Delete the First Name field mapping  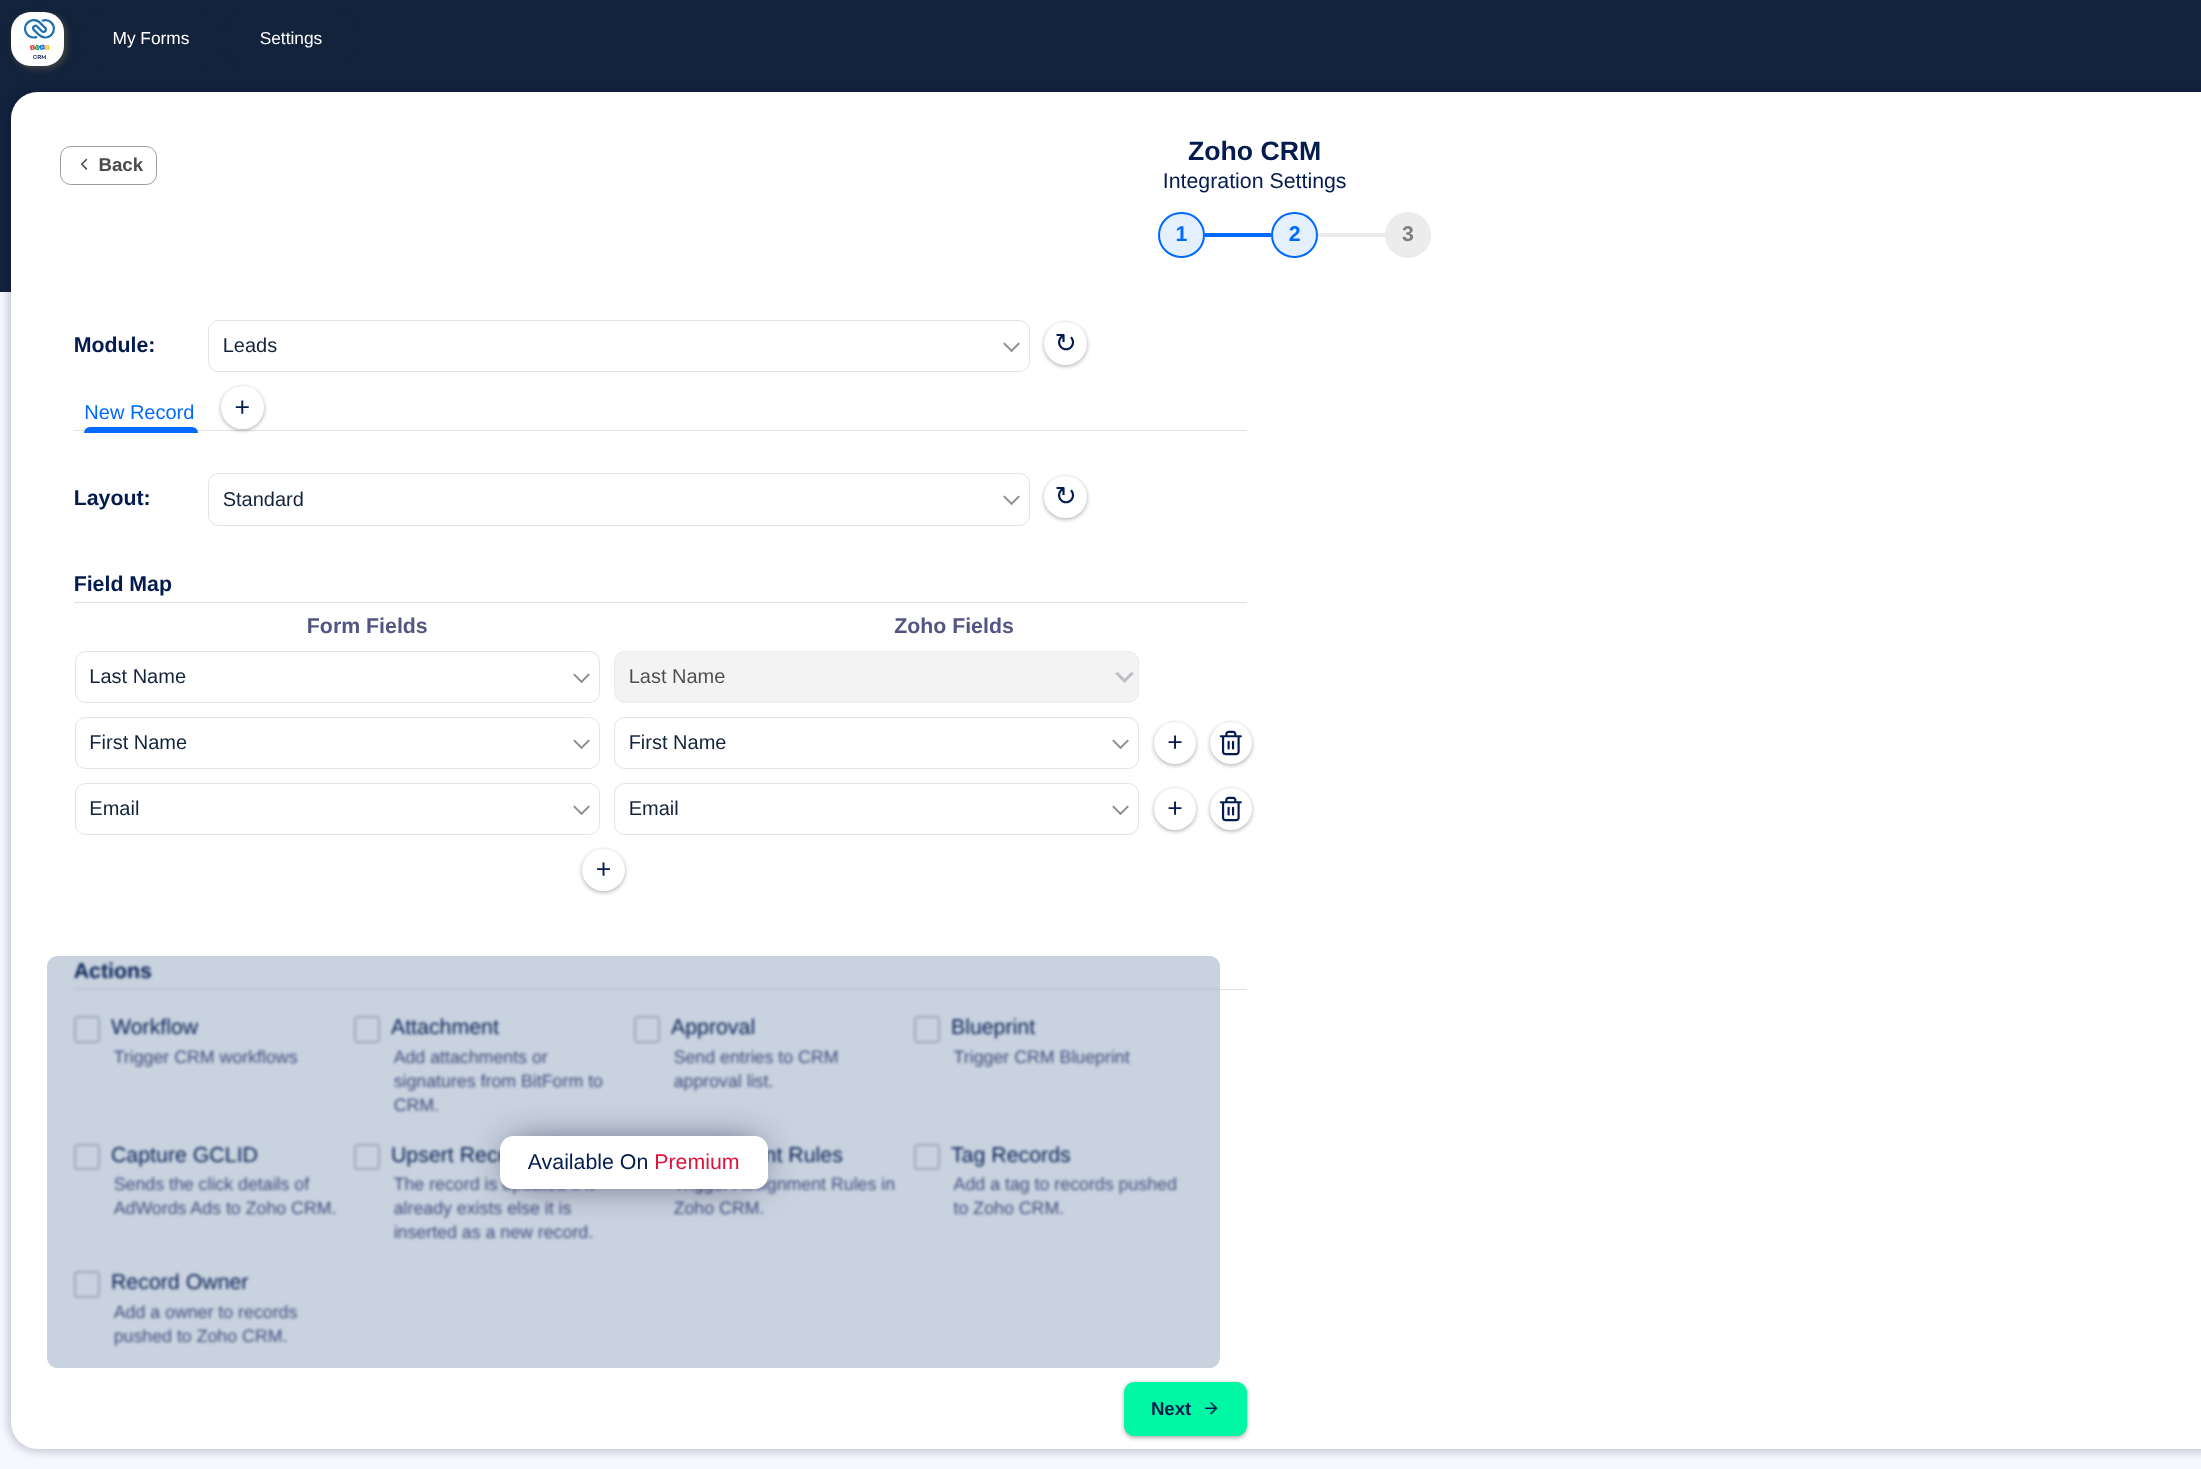1230,743
